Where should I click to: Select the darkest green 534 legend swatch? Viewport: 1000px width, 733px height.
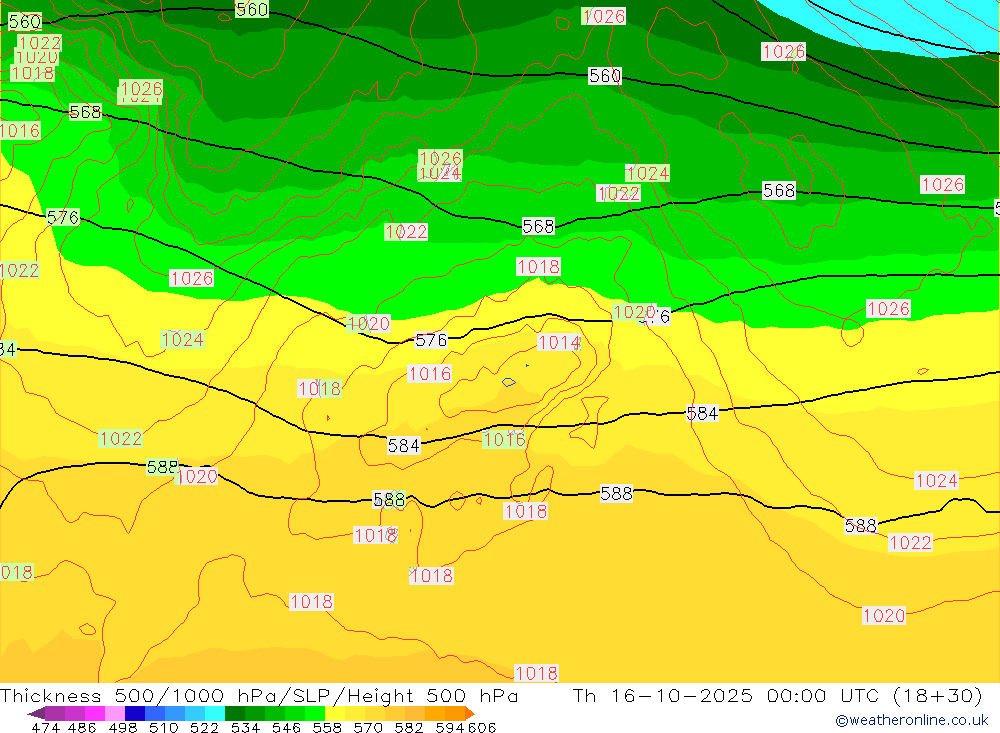pyautogui.click(x=235, y=713)
